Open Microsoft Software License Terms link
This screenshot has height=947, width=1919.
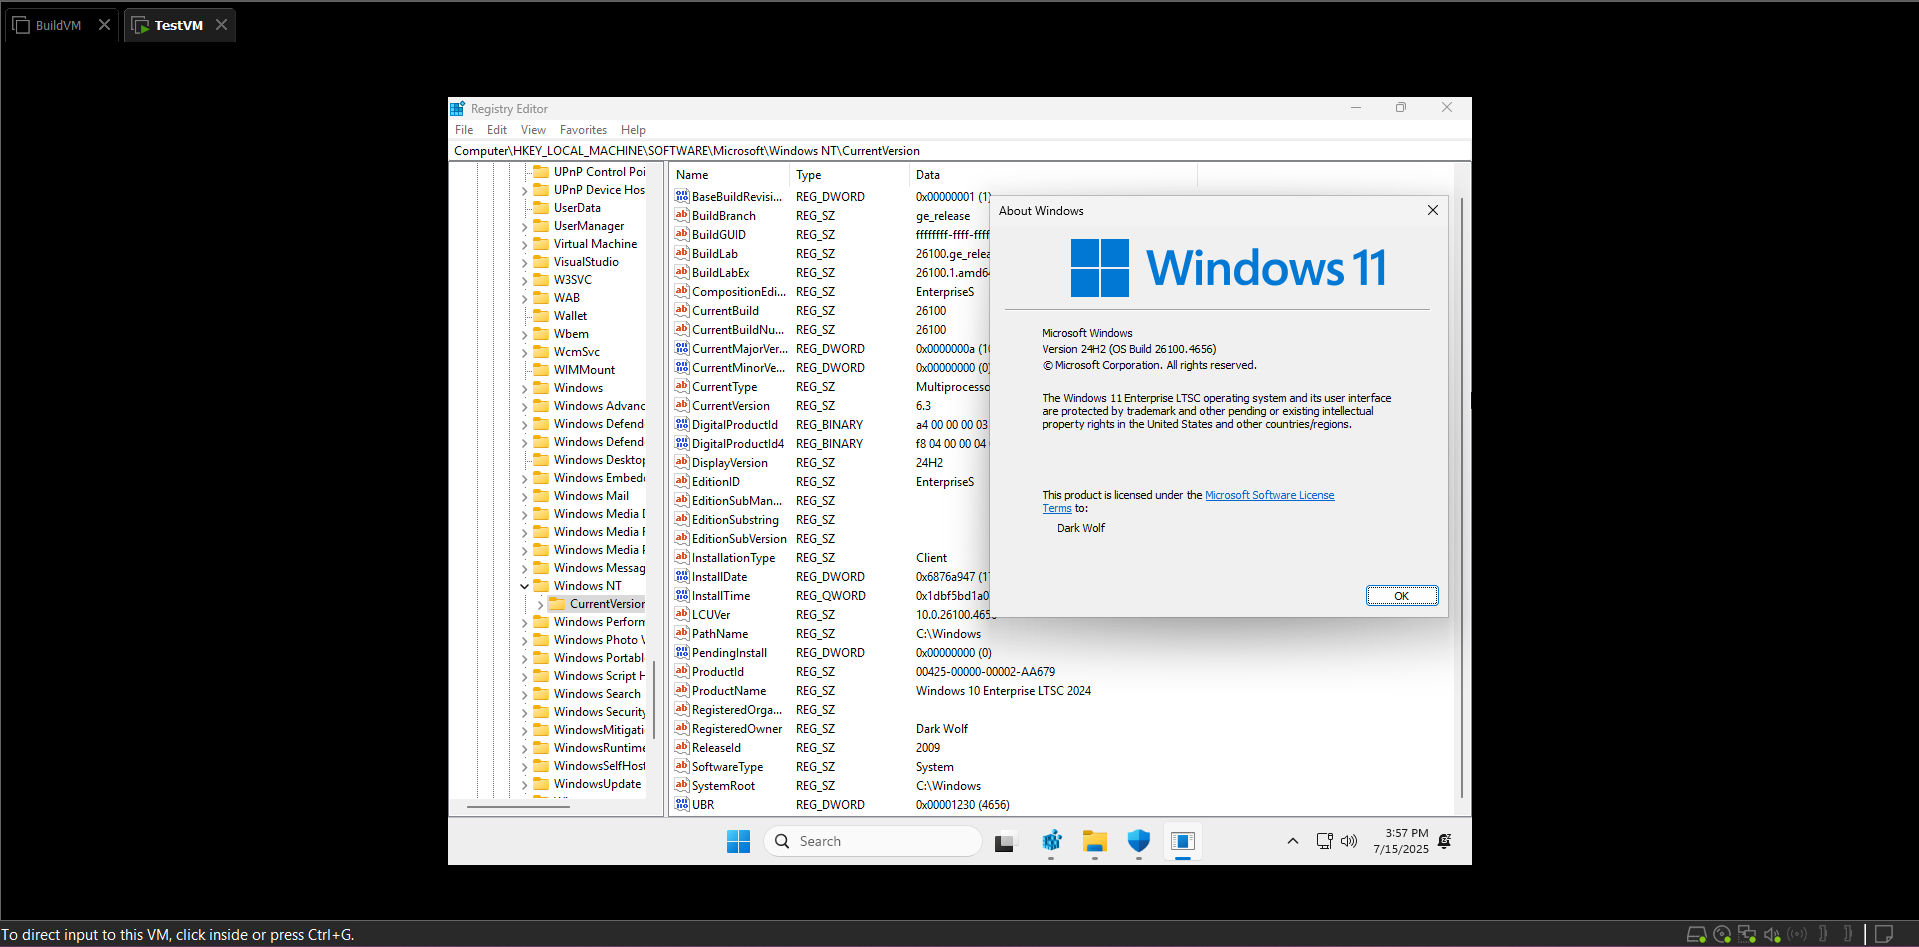pyautogui.click(x=1269, y=495)
